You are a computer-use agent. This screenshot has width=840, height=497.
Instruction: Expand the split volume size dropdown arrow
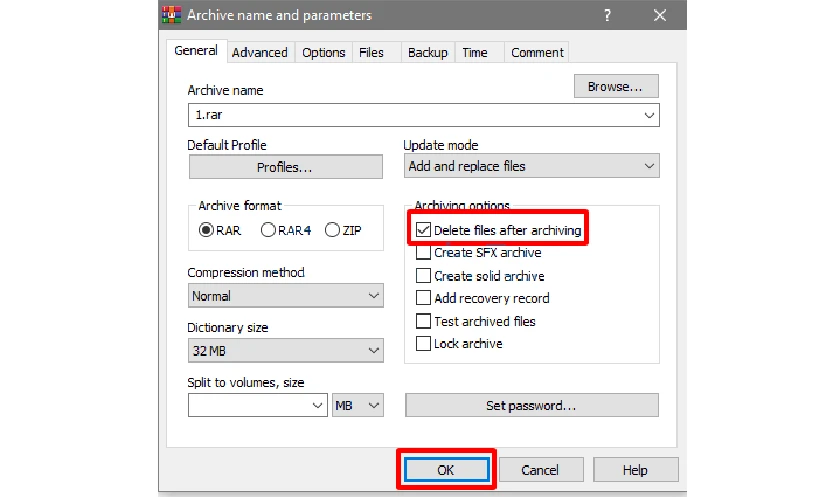(317, 405)
